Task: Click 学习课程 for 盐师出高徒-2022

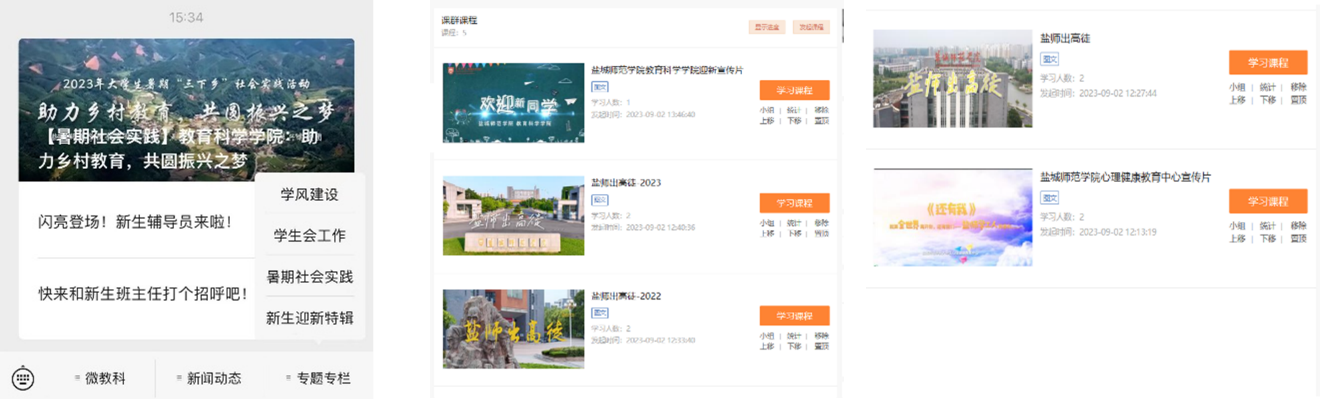Action: point(794,316)
